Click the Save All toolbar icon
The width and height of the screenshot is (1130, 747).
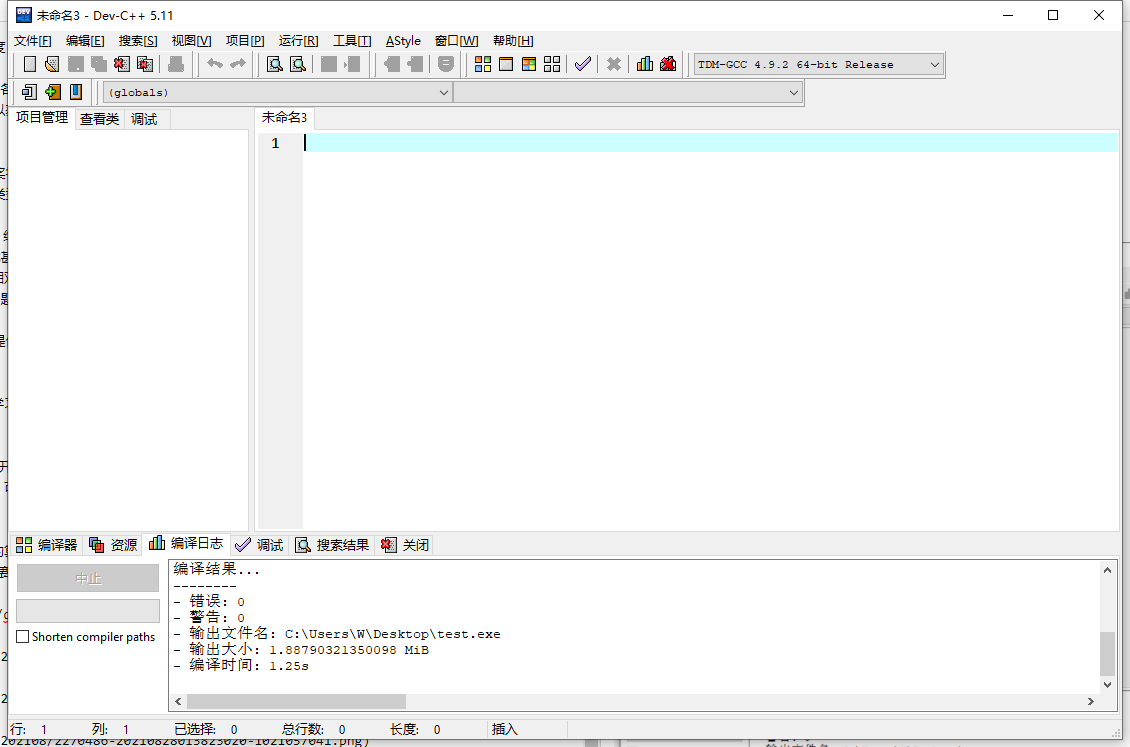[x=99, y=64]
